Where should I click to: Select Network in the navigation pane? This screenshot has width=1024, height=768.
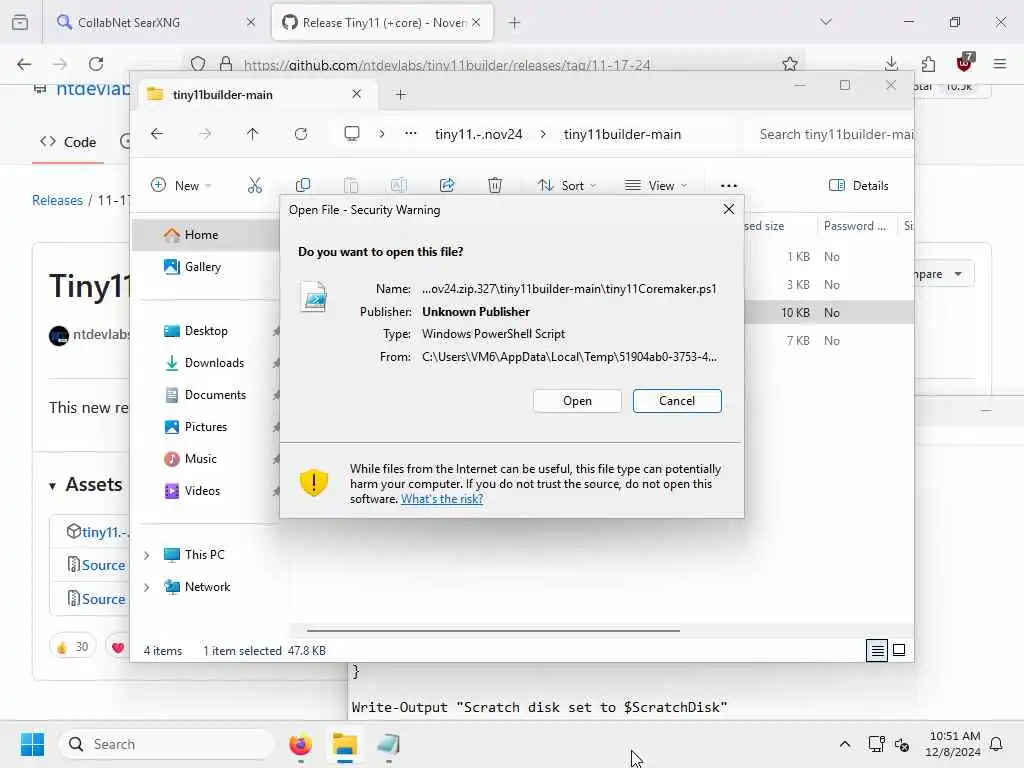pos(207,586)
